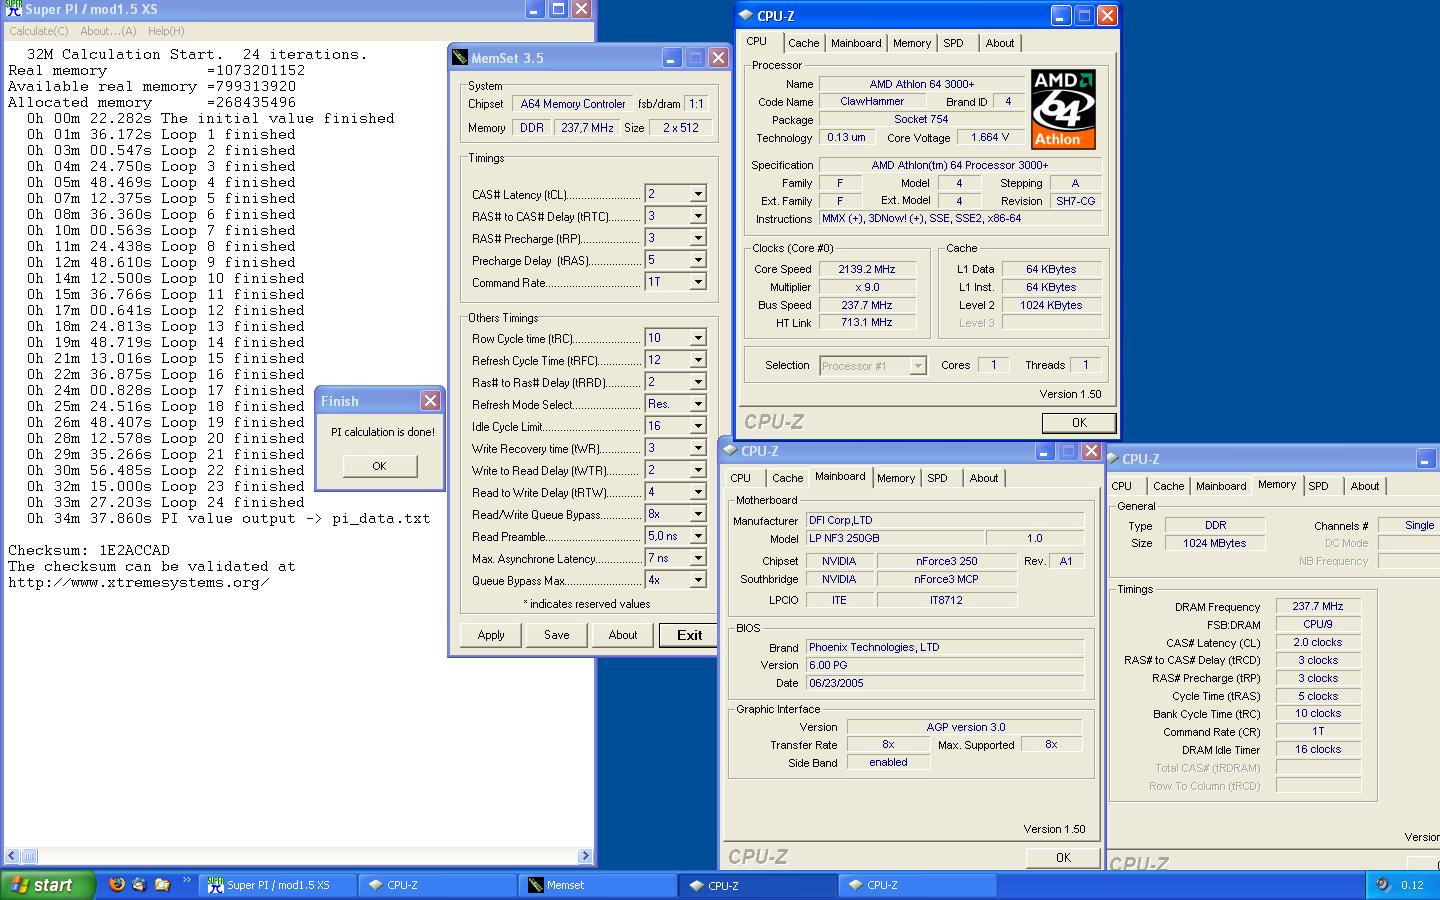Screen dimensions: 1440x900
Task: Click the top CPU-Z window title icon
Action: coord(746,16)
